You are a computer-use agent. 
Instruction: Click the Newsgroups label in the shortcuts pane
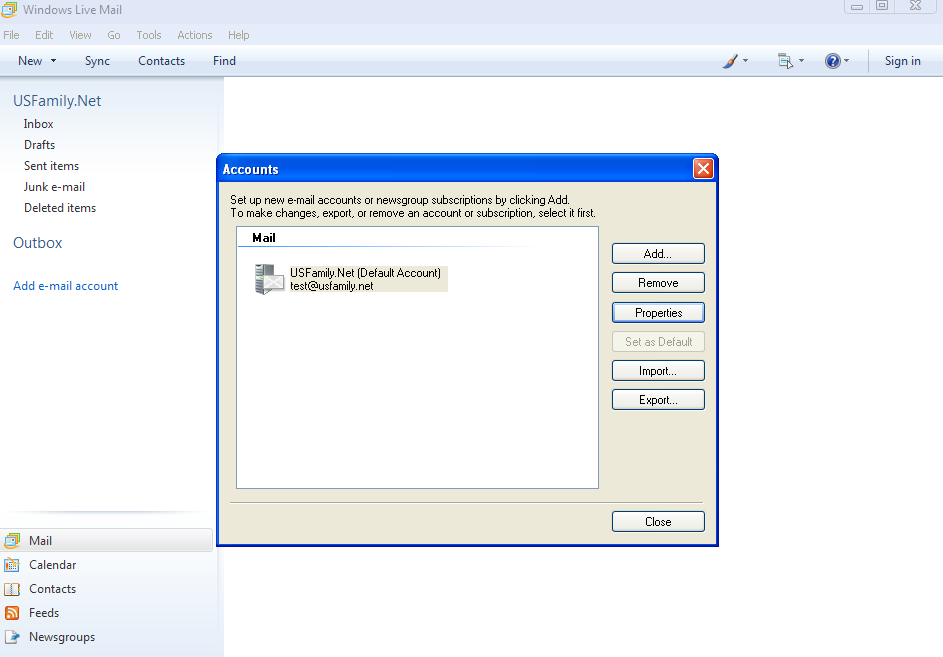62,637
